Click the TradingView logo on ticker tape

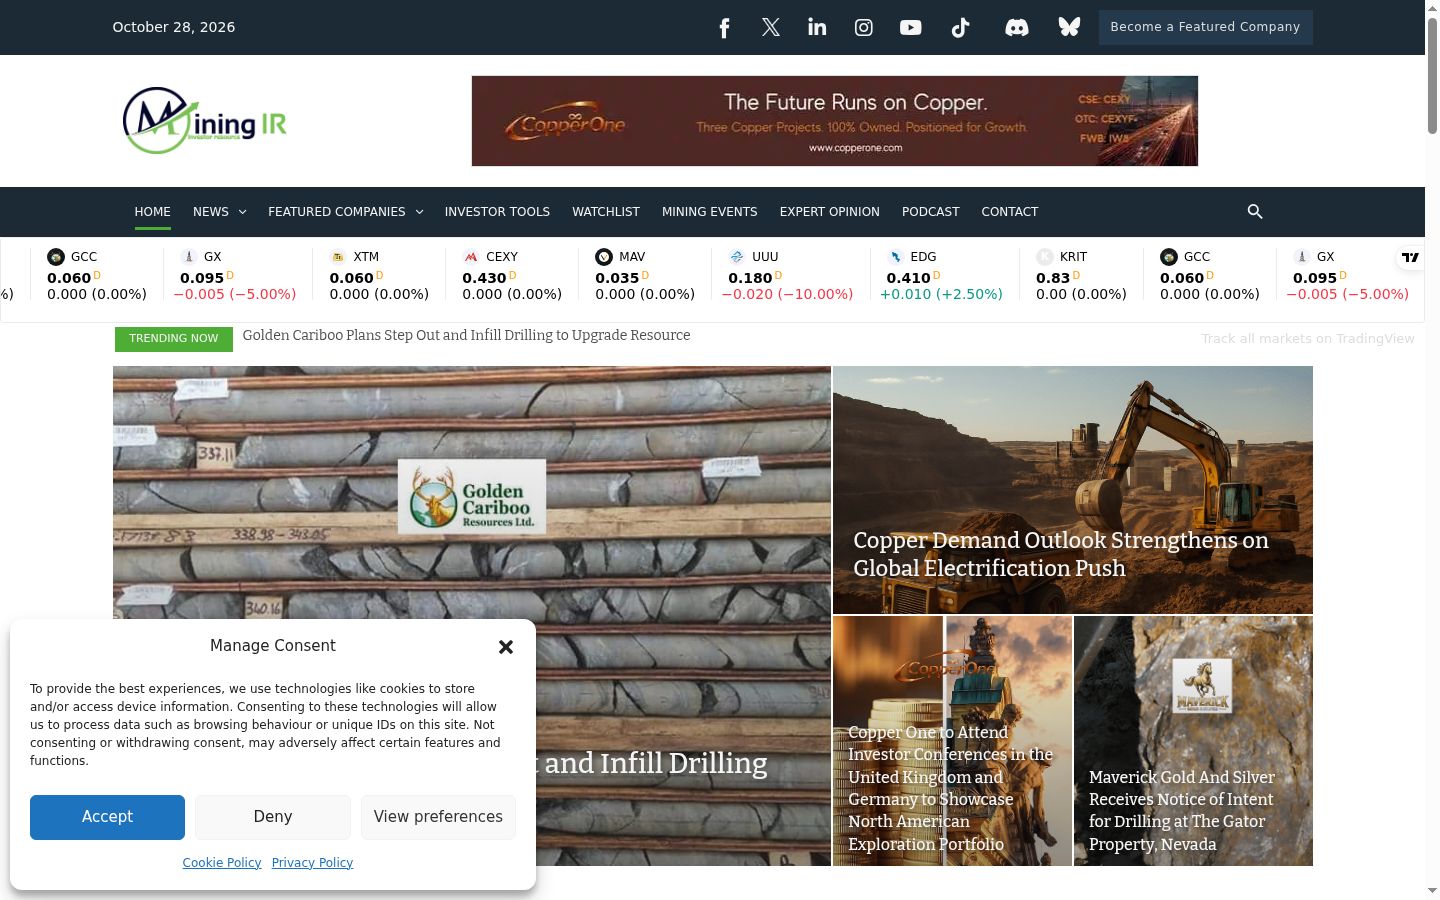(x=1410, y=257)
